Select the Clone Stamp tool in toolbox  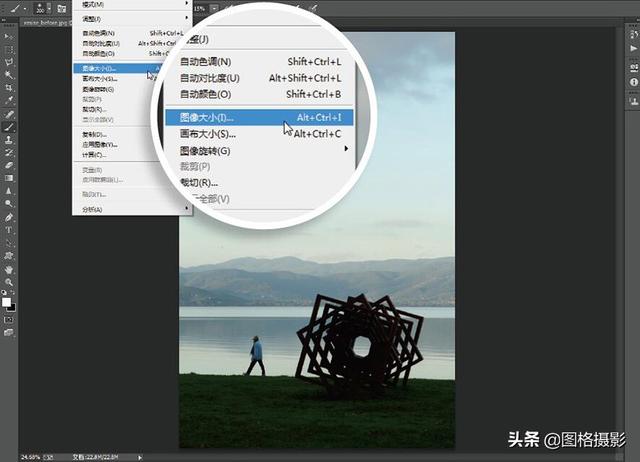tap(9, 140)
